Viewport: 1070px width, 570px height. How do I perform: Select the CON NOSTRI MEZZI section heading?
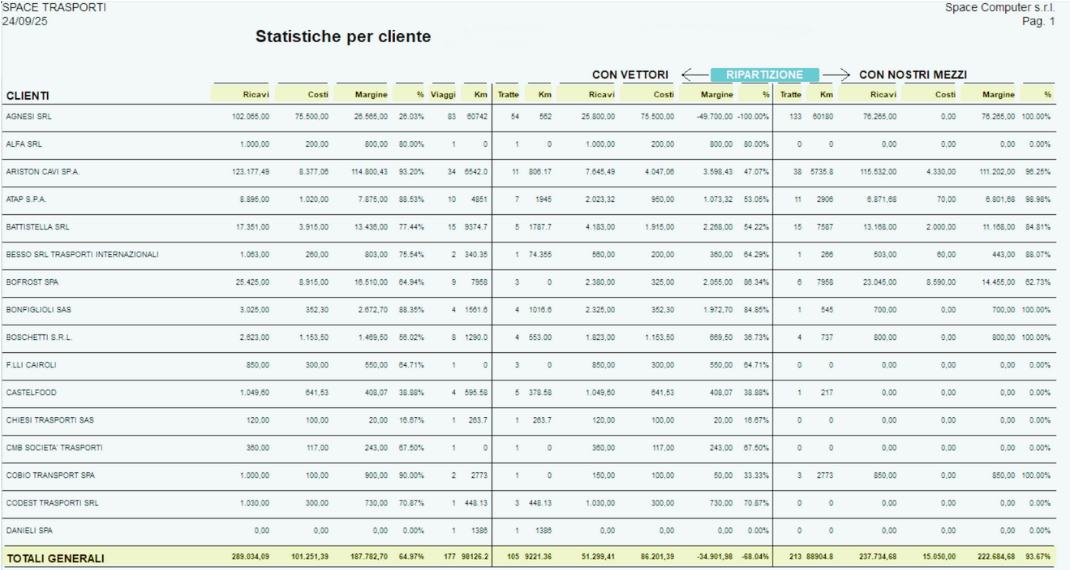[912, 75]
